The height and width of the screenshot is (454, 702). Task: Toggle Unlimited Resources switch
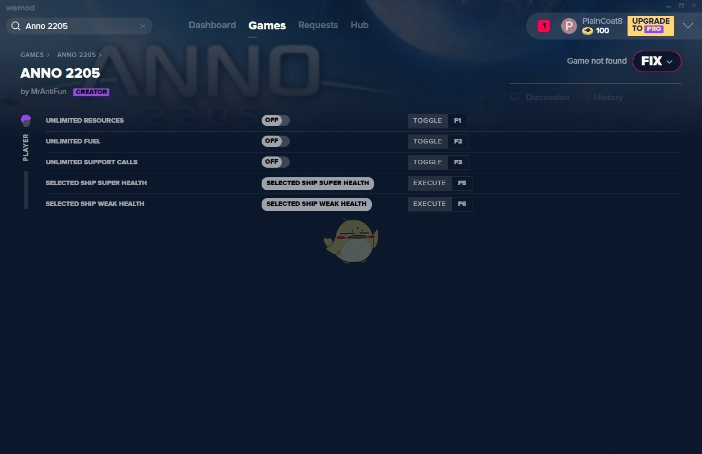click(x=275, y=120)
